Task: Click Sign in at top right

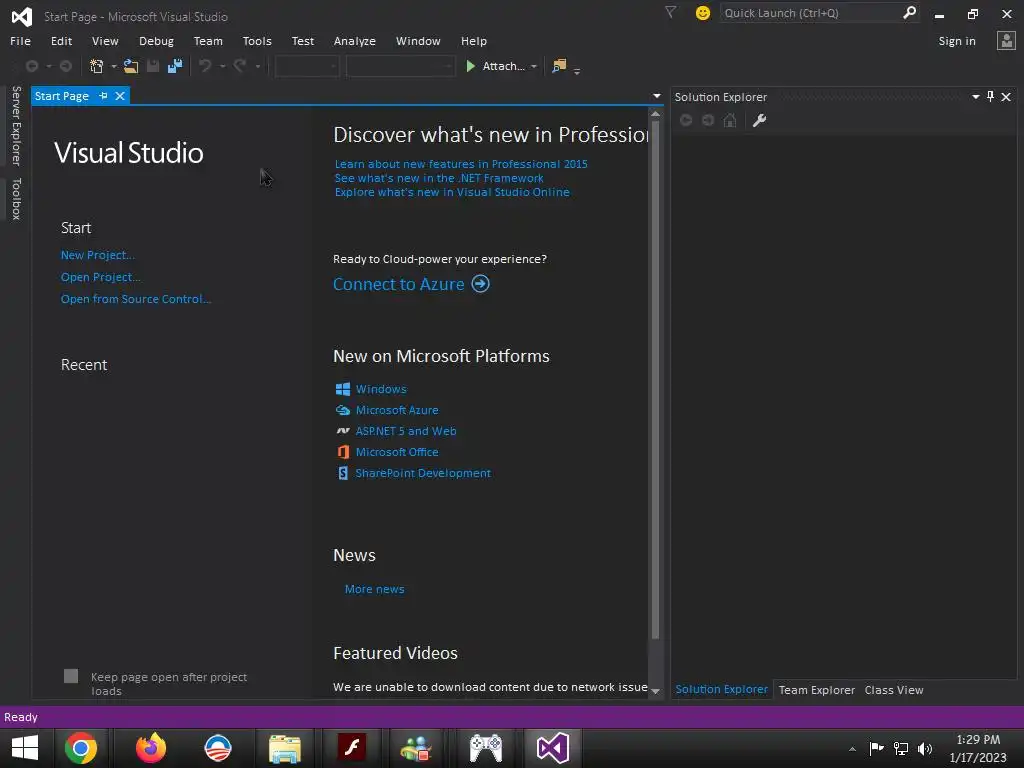Action: coord(957,41)
